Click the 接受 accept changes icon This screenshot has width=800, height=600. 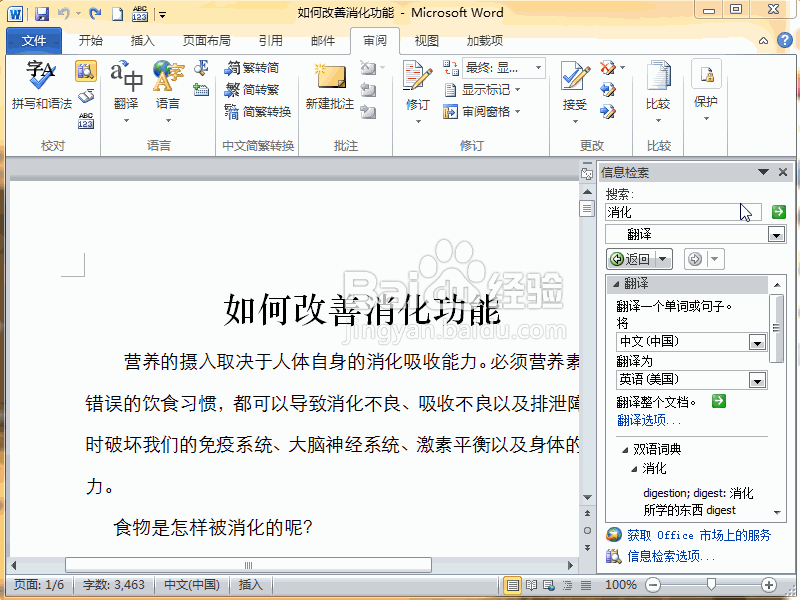coord(572,80)
